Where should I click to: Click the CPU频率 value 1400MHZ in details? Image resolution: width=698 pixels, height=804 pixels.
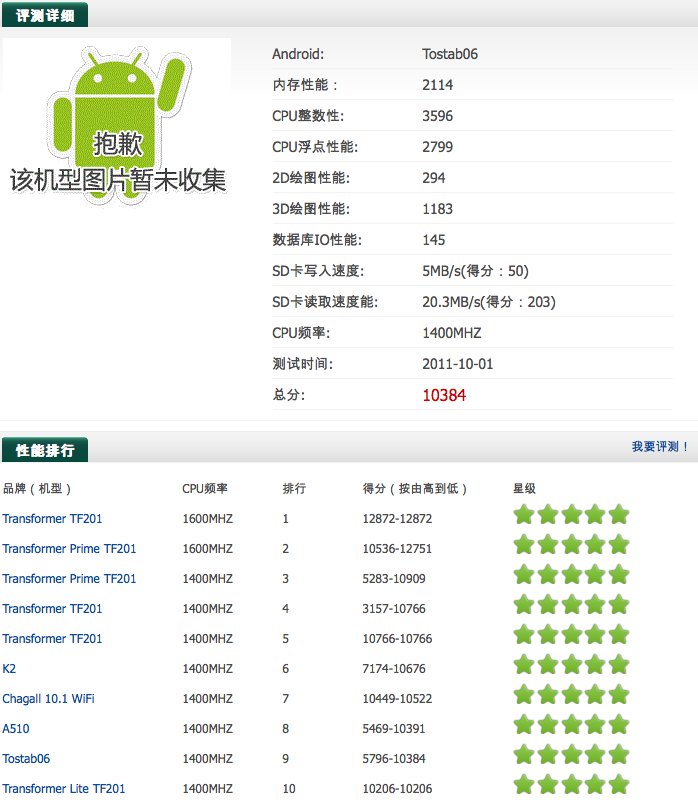click(452, 333)
